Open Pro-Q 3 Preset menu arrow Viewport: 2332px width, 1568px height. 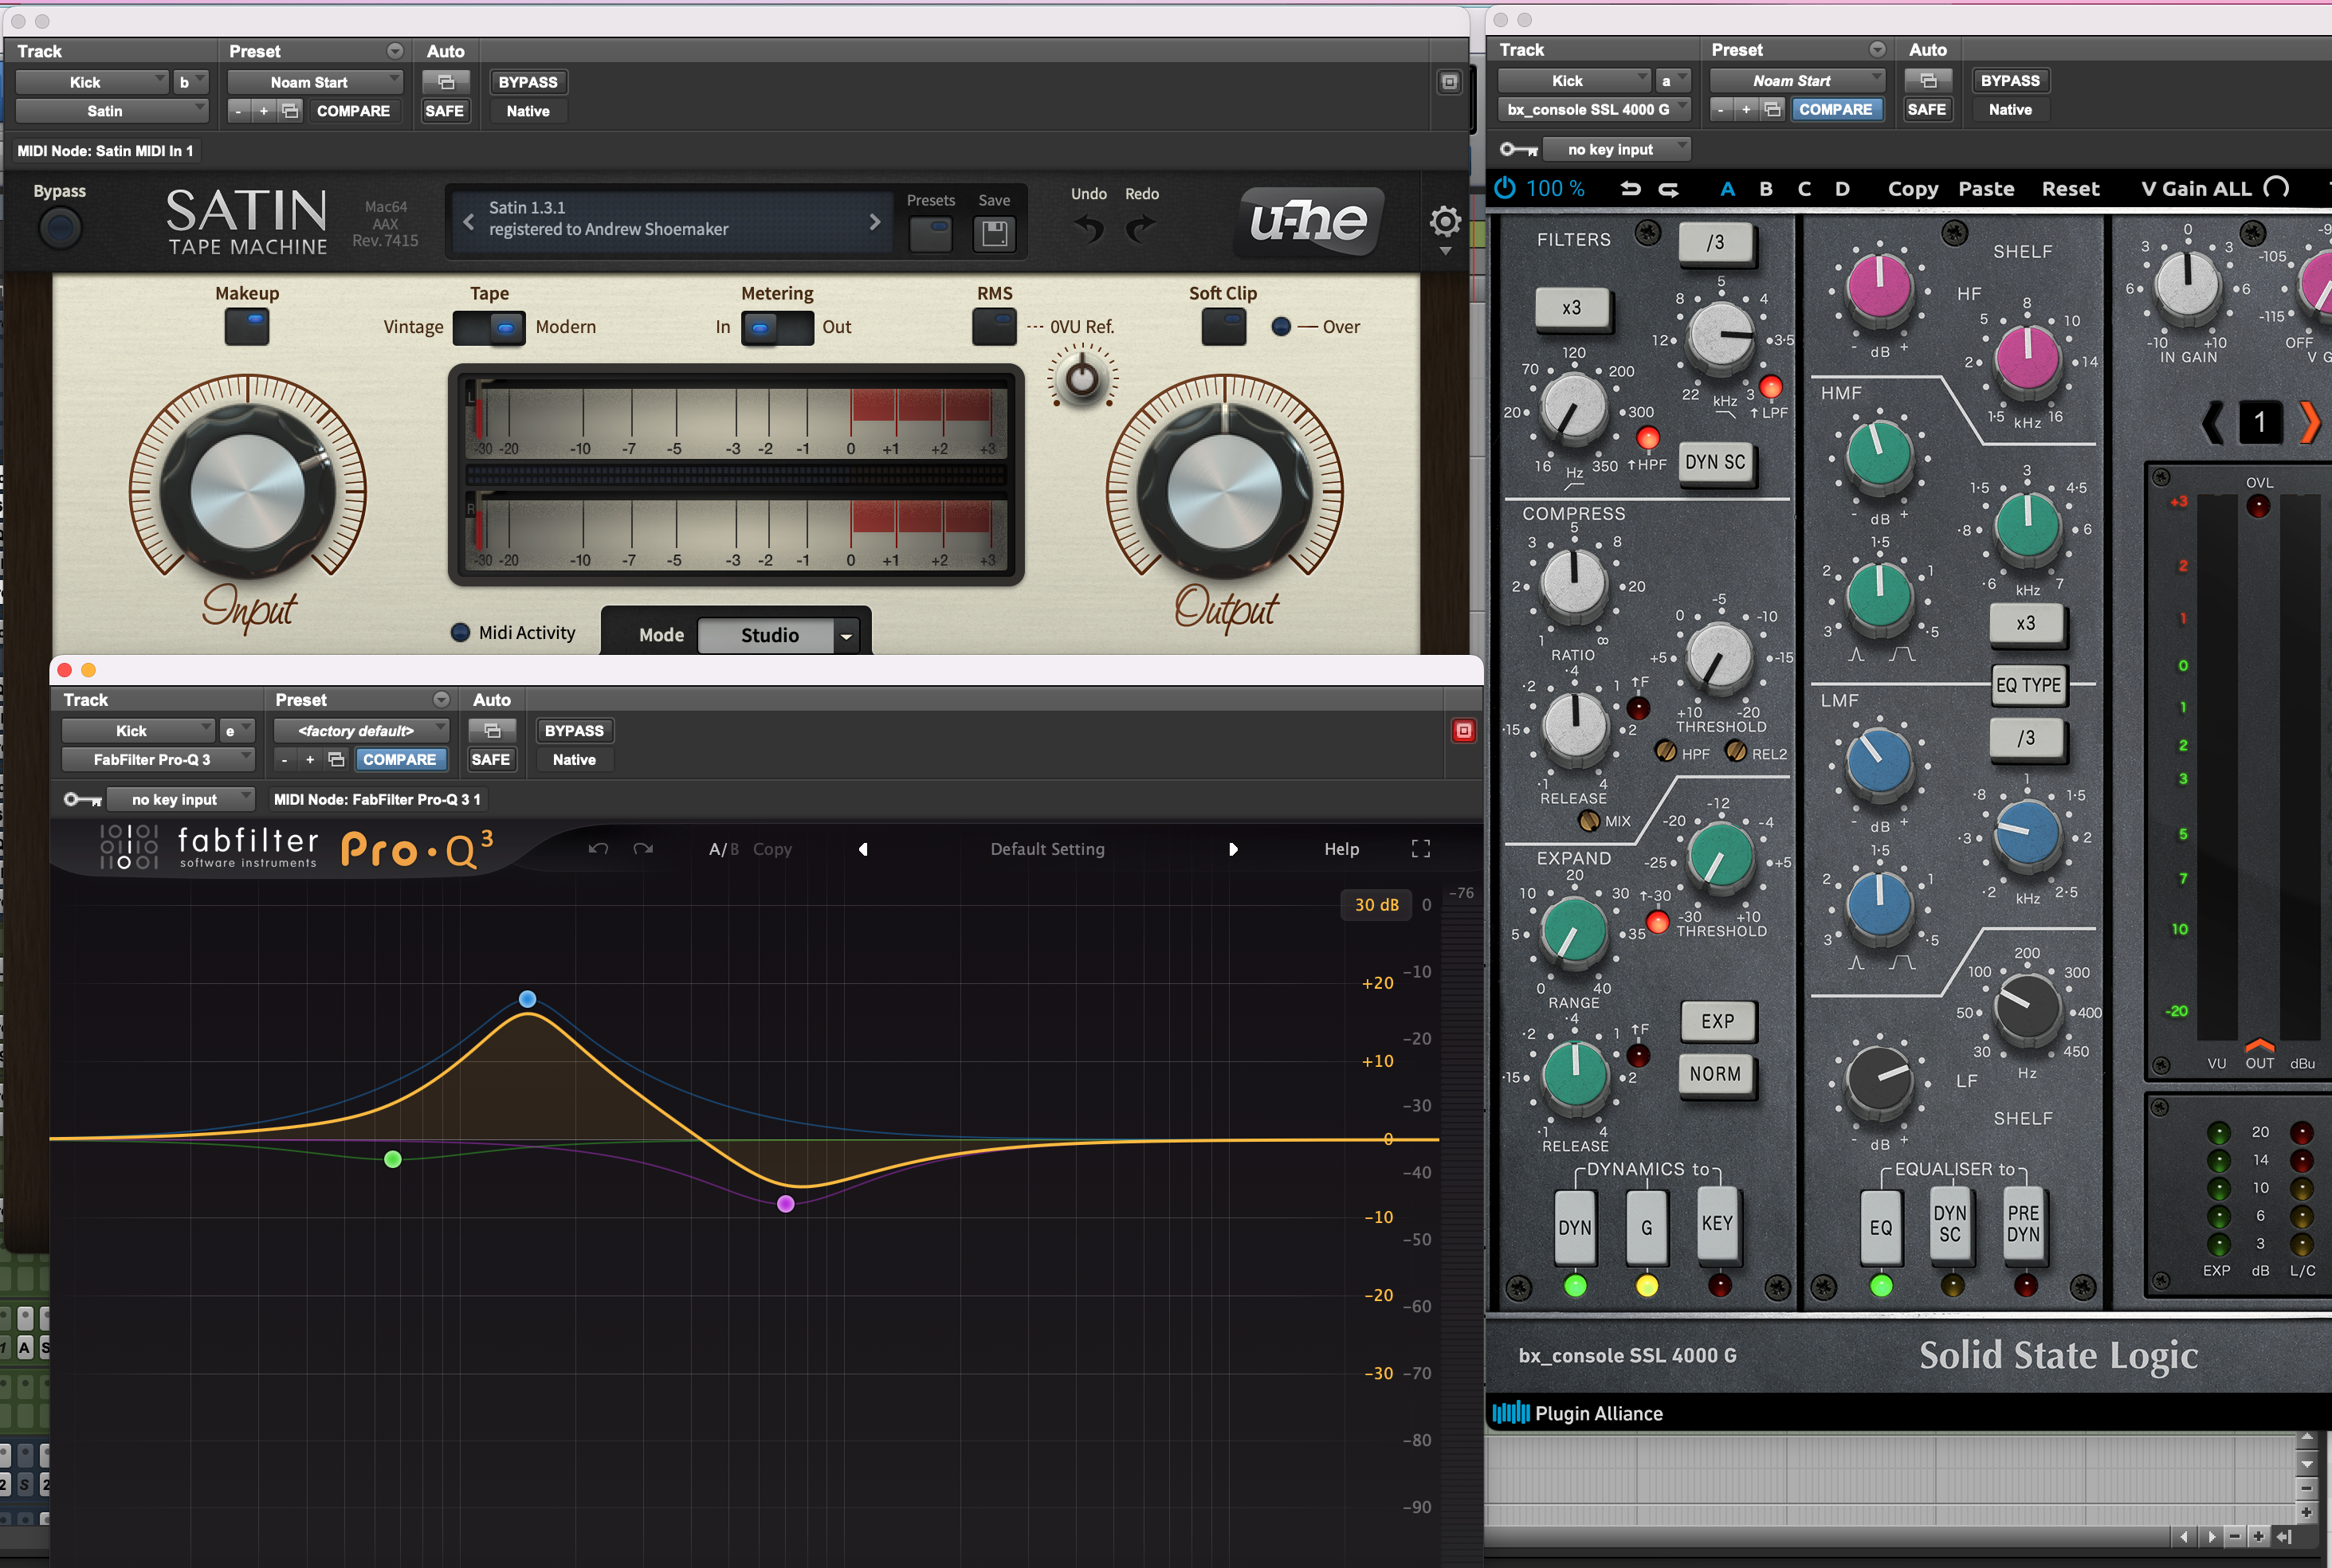tap(441, 699)
